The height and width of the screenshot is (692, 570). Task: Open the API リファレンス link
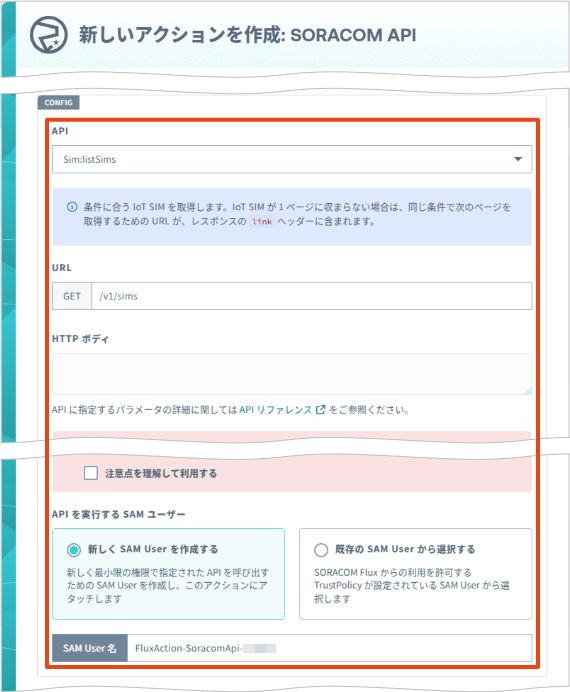click(276, 410)
